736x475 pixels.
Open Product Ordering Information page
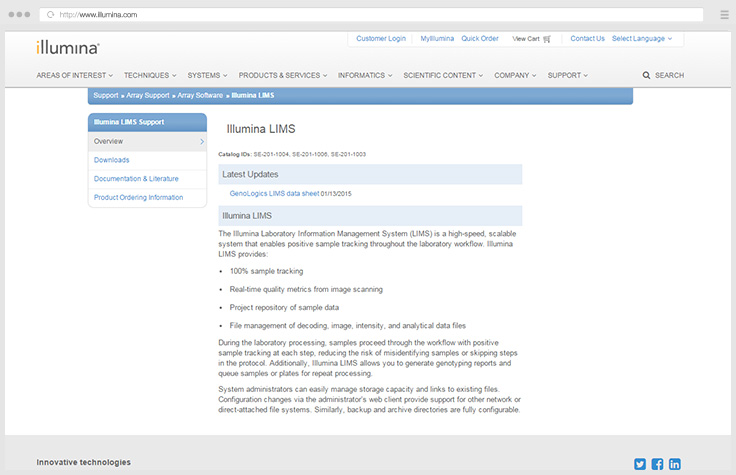[138, 198]
